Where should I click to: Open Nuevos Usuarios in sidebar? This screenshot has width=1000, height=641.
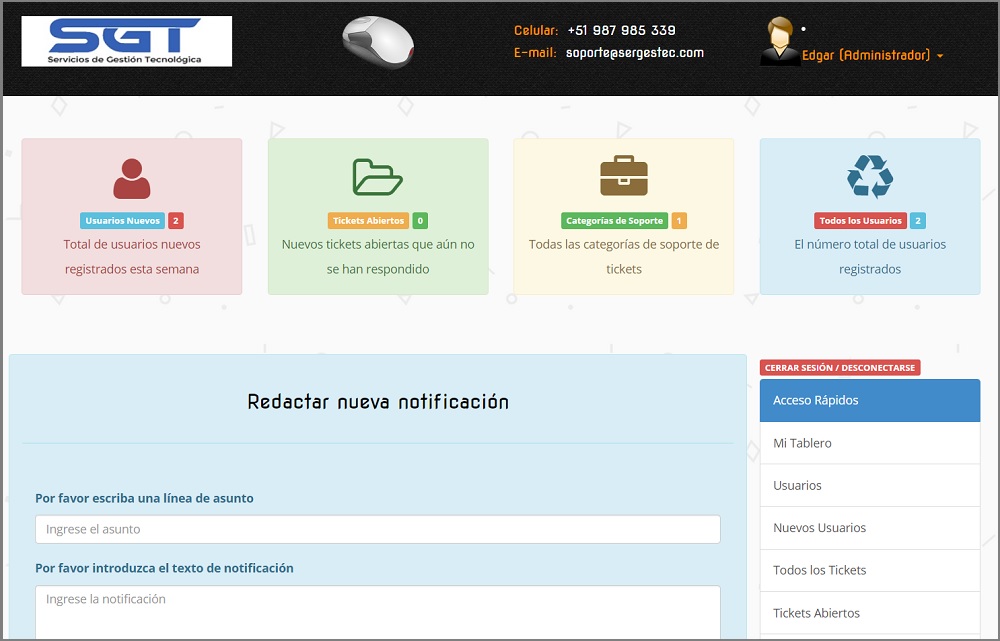870,528
